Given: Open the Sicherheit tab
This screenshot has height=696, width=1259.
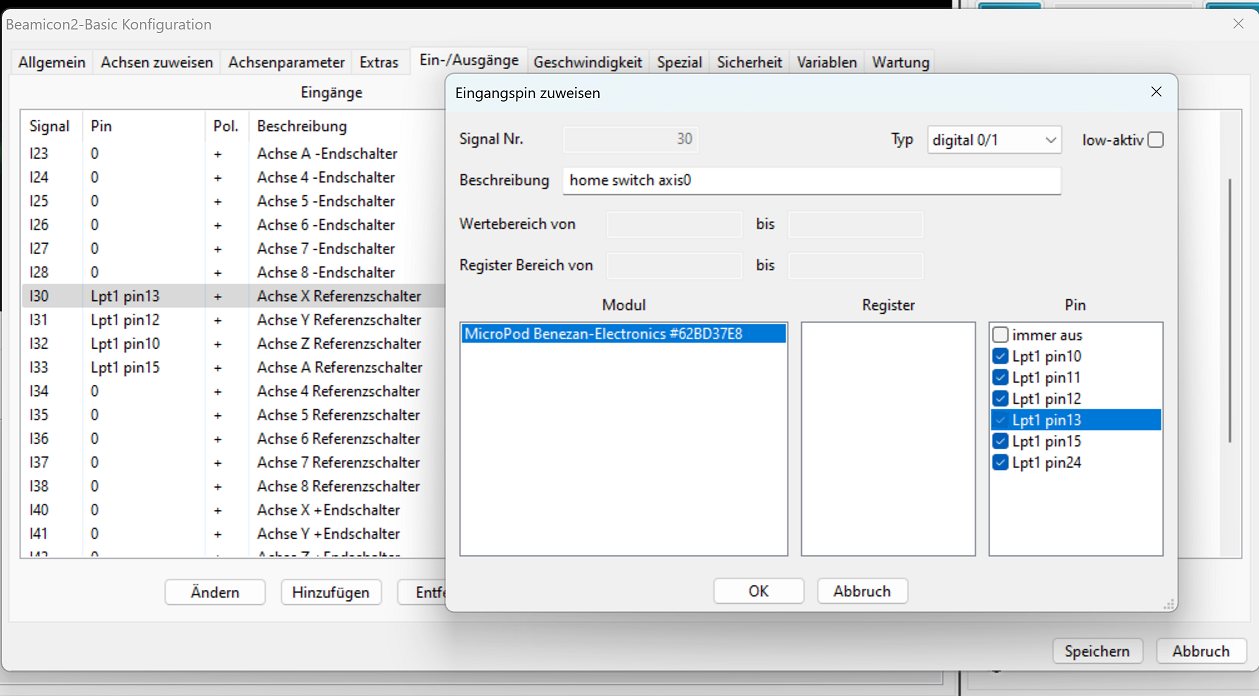Looking at the screenshot, I should pyautogui.click(x=749, y=62).
